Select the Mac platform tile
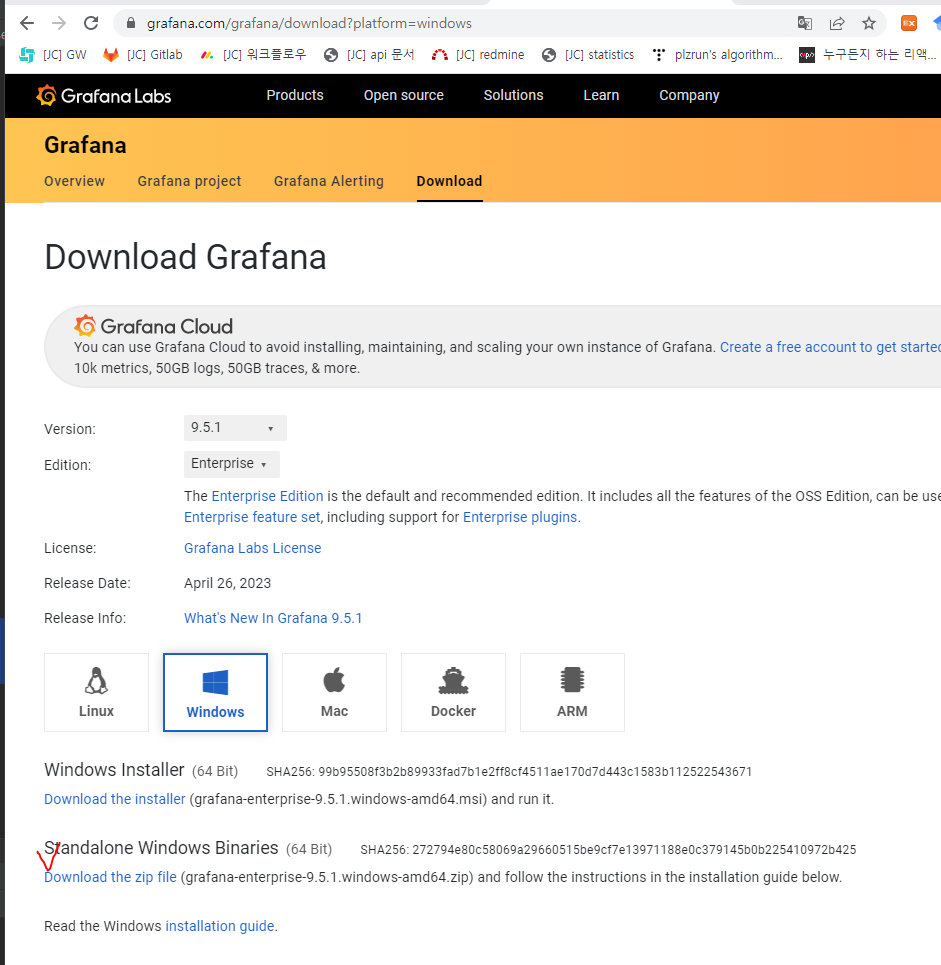941x965 pixels. pyautogui.click(x=334, y=692)
